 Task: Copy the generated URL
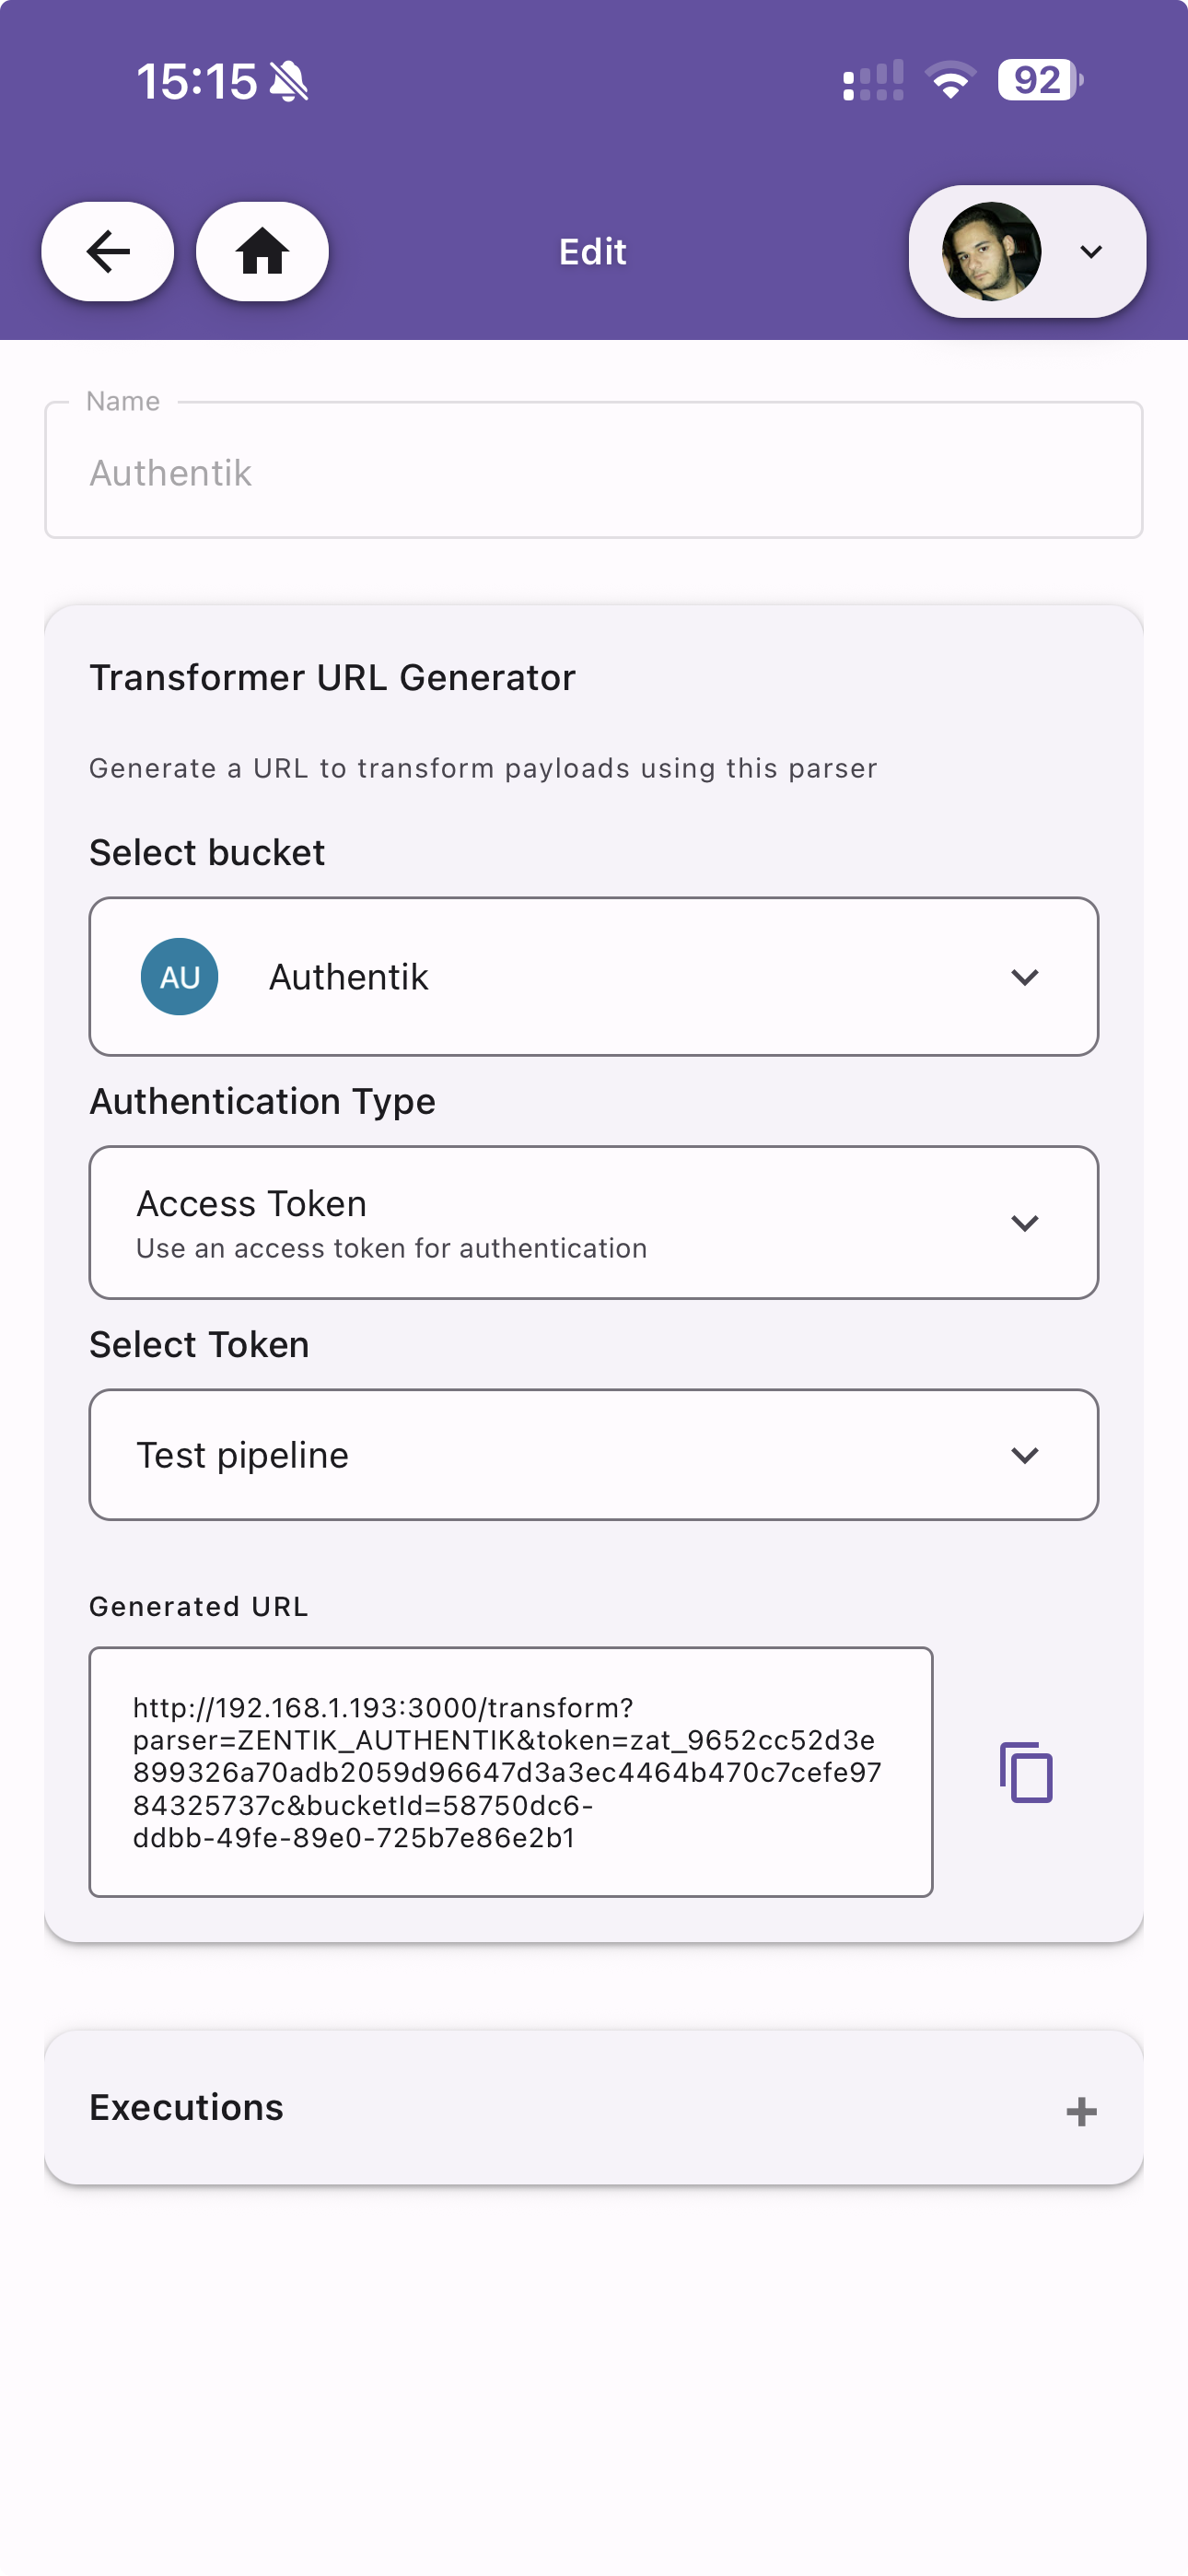1026,1772
